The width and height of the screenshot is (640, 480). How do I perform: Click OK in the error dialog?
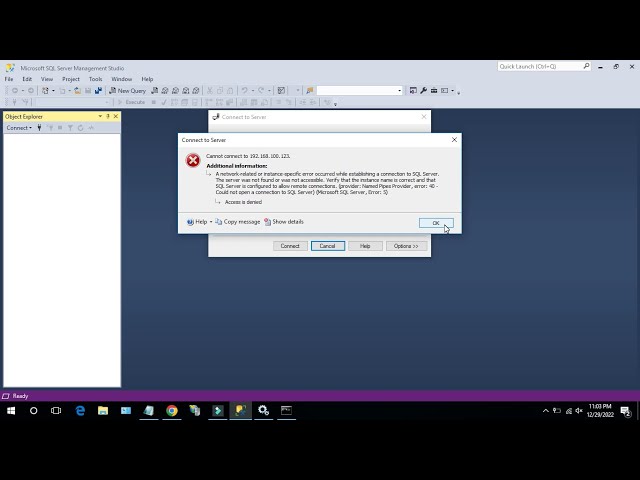point(436,223)
